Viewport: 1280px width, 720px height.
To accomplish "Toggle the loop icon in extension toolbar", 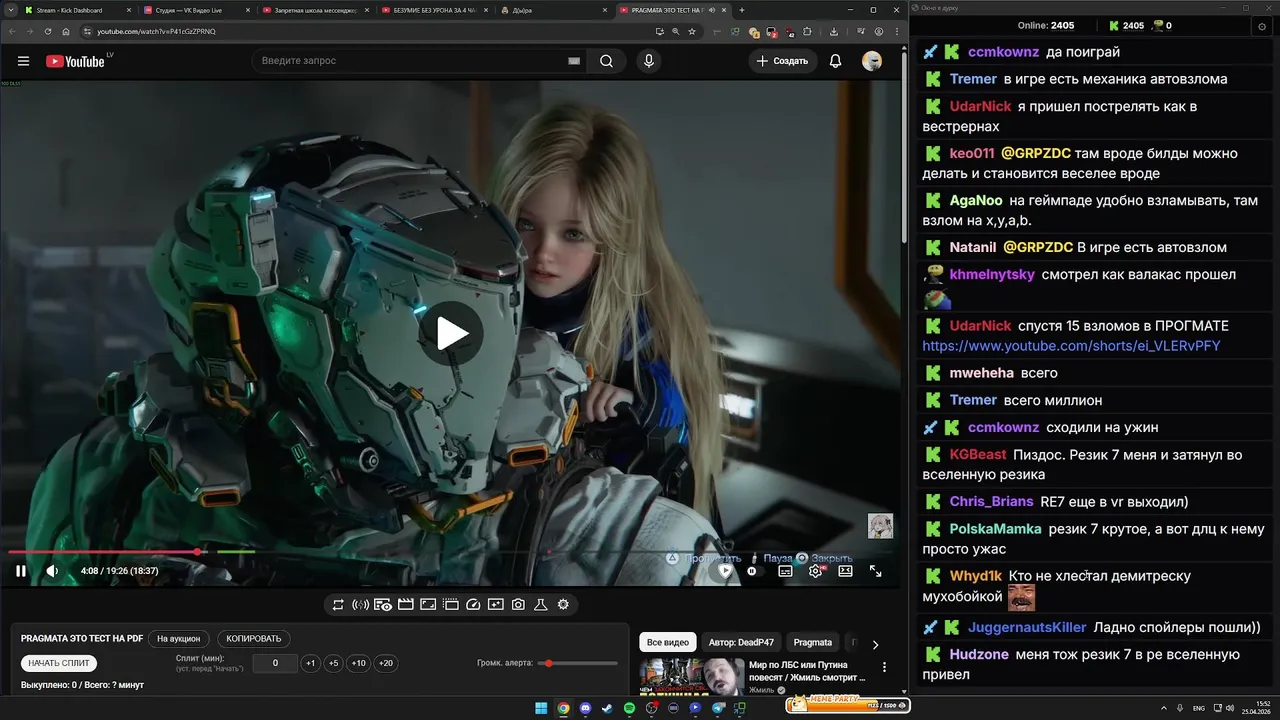I will tap(338, 604).
